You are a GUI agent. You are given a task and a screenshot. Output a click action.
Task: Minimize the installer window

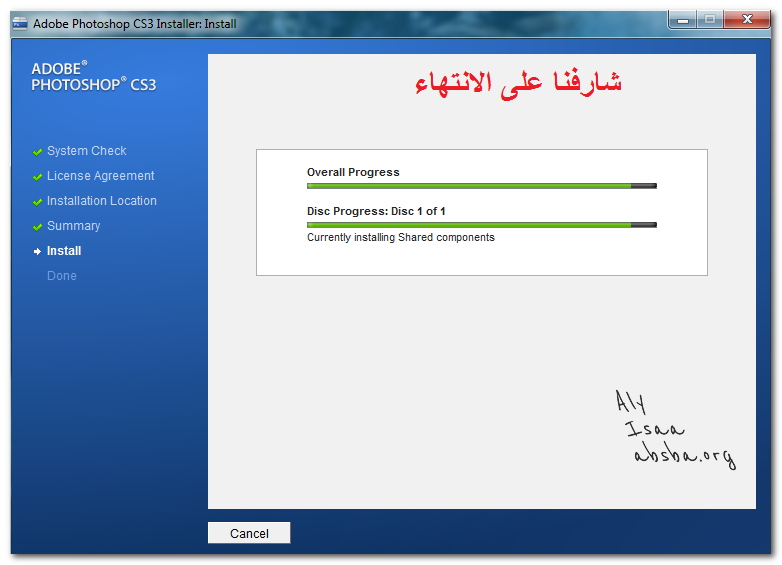(683, 20)
